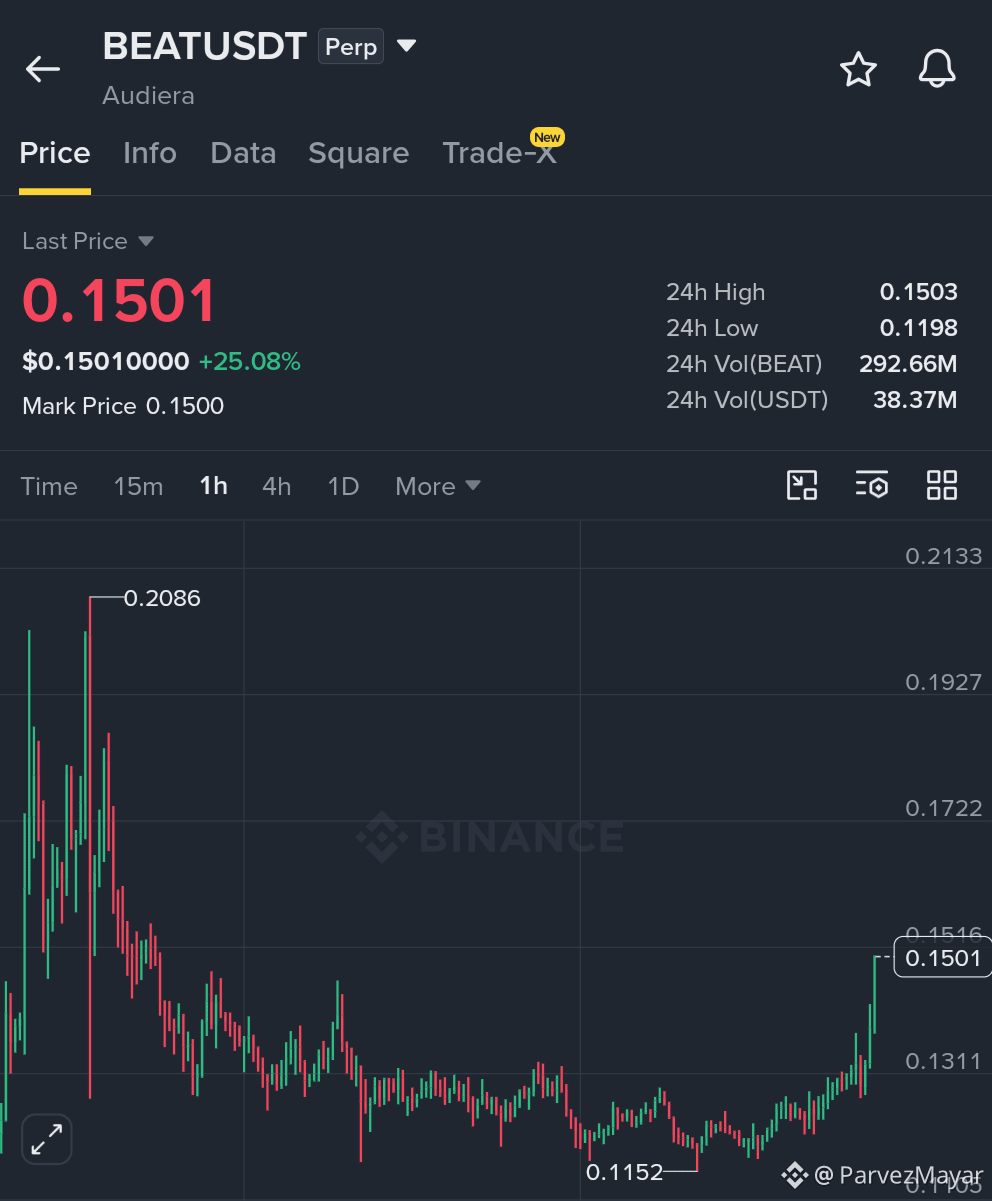Tap the 0.2086 high marker on chart

coord(162,598)
